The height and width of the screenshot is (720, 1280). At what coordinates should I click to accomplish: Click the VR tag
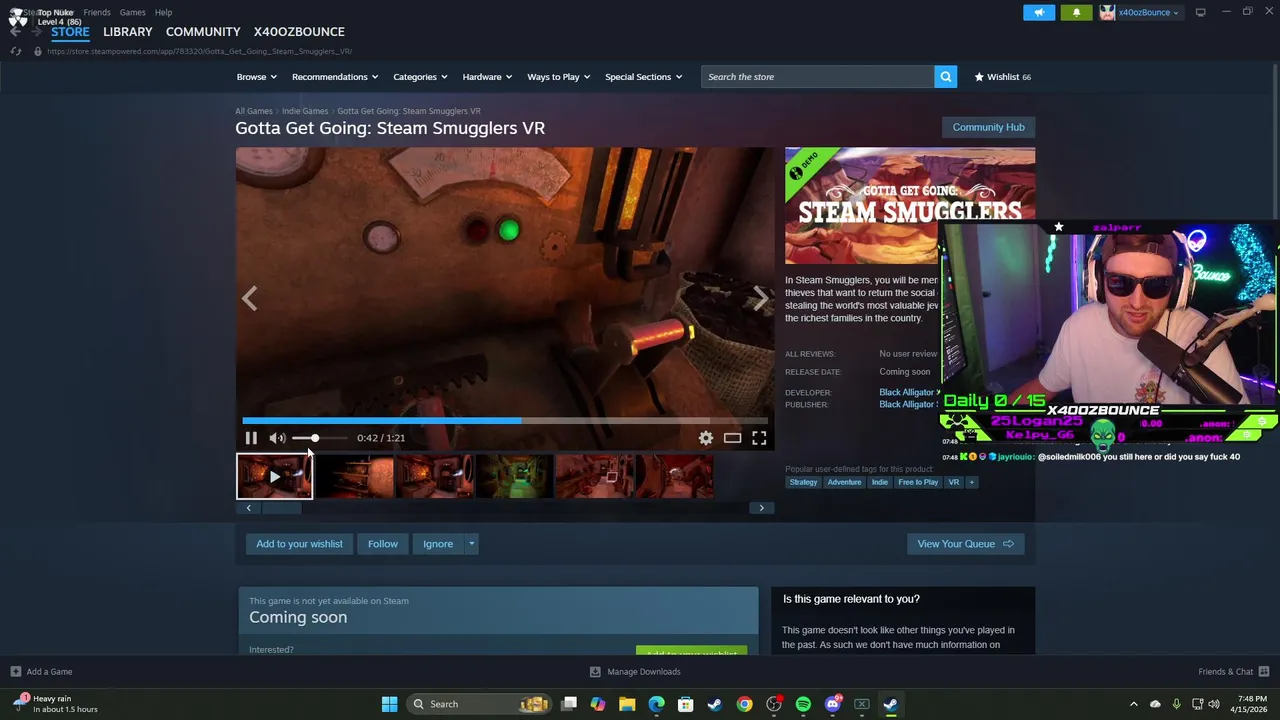tap(954, 482)
